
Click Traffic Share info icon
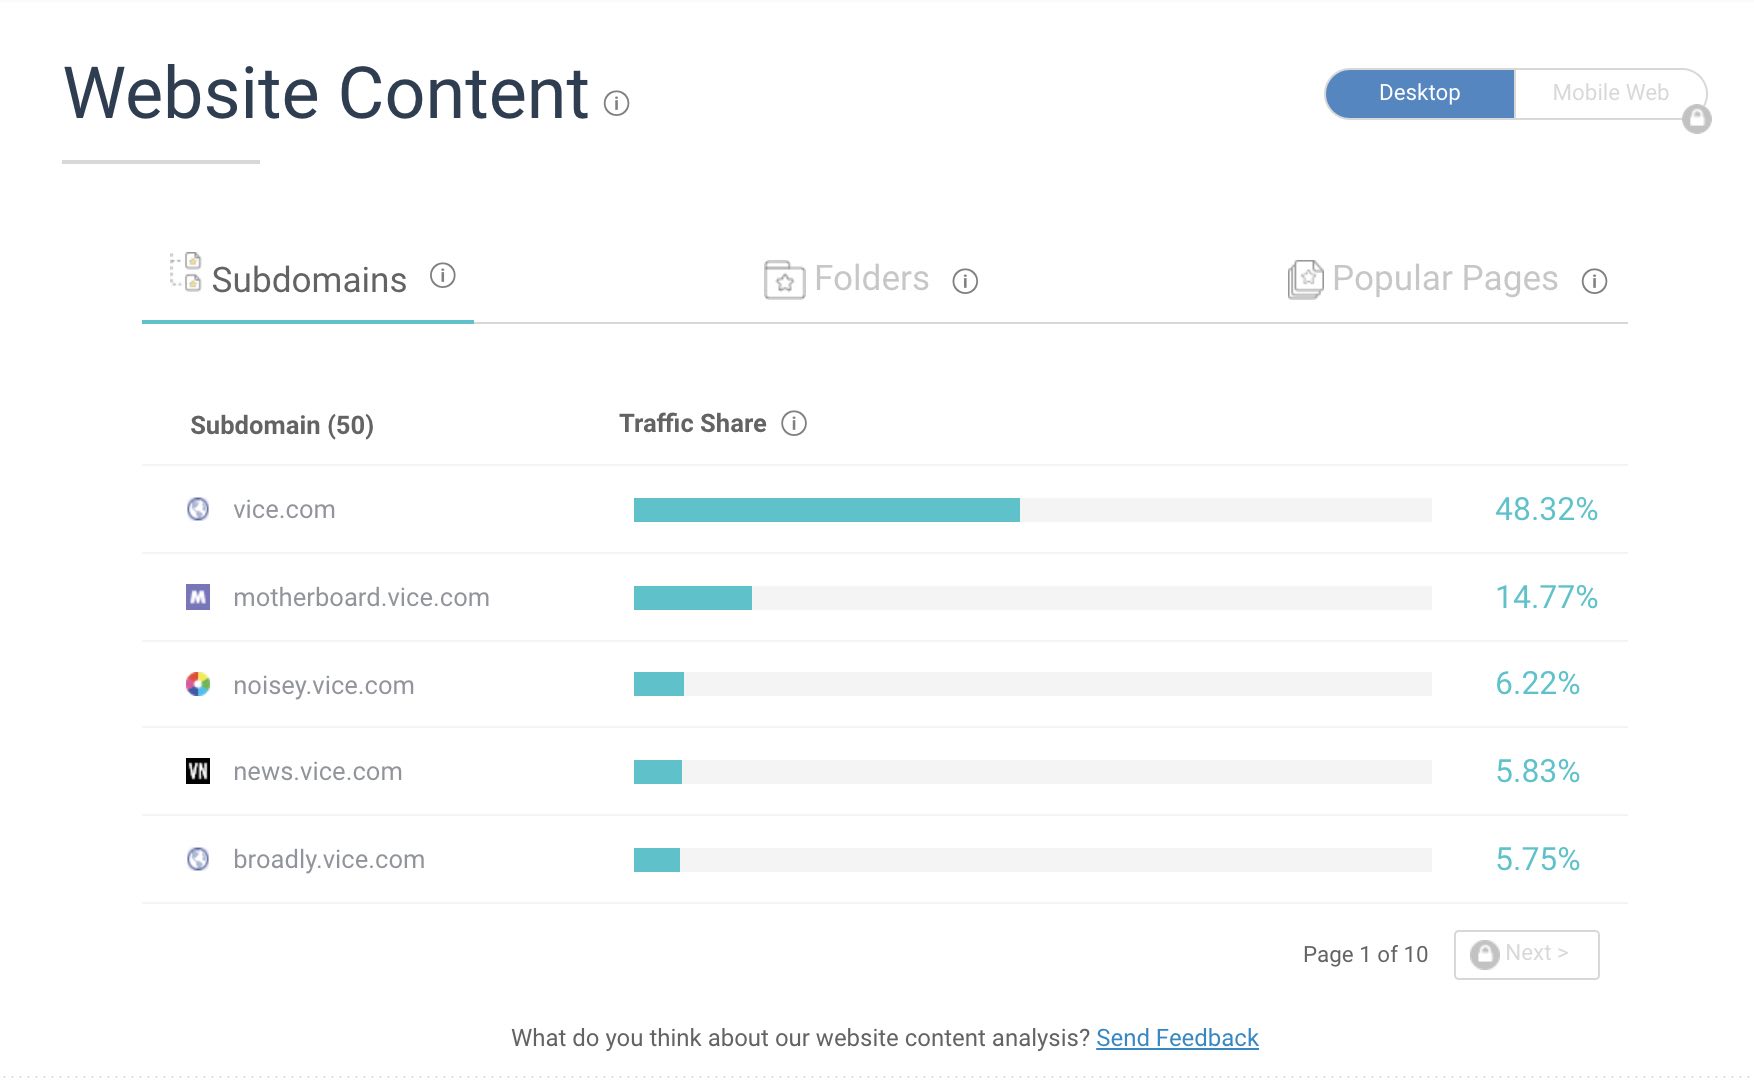tap(793, 424)
